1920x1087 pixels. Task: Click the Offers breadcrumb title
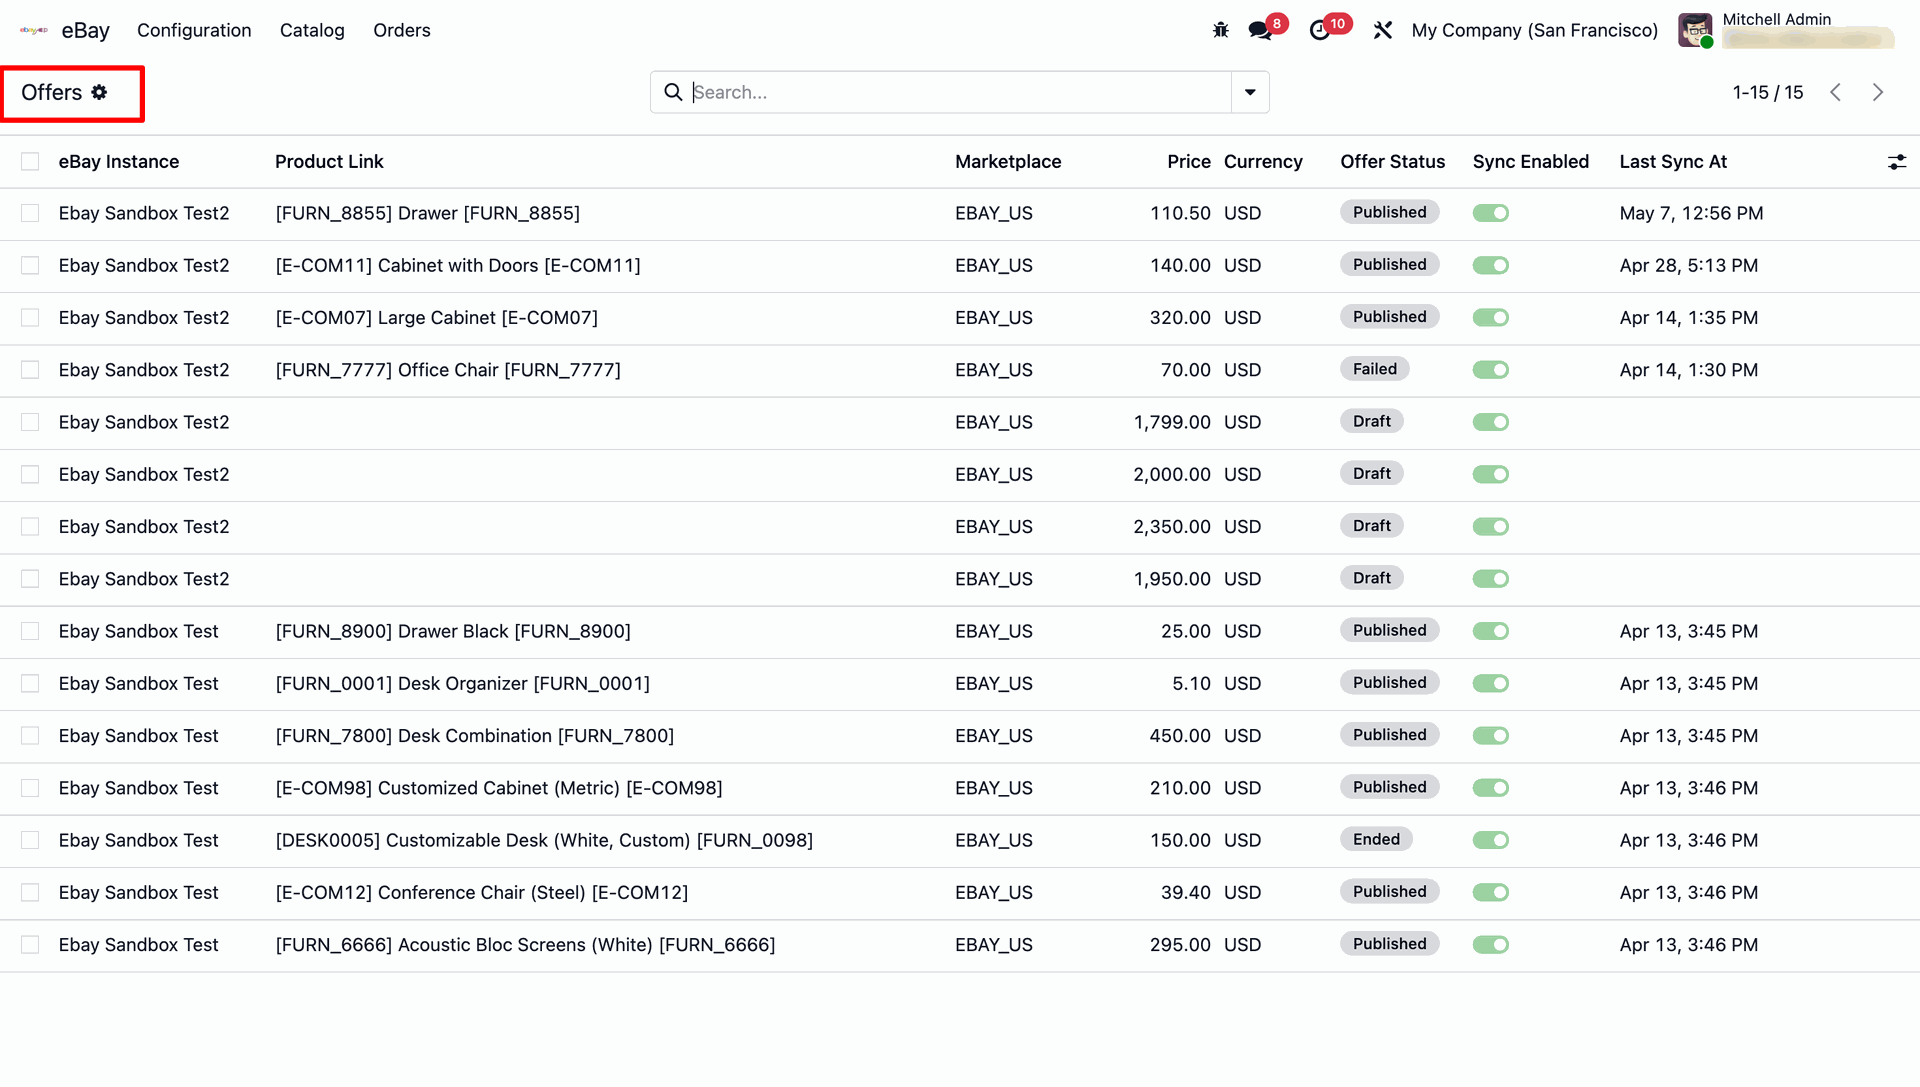tap(52, 92)
